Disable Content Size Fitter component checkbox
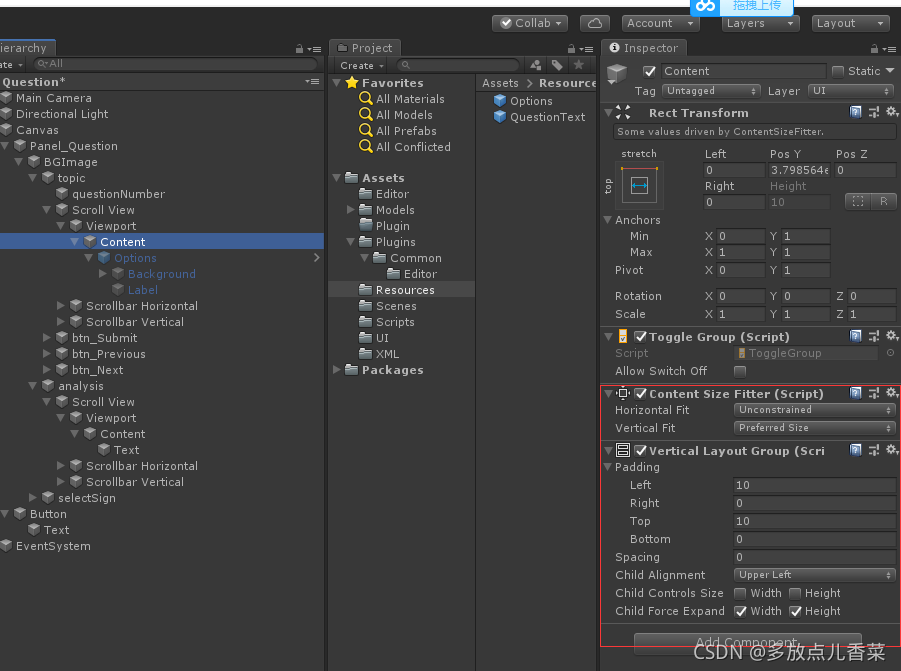The width and height of the screenshot is (901, 671). [x=640, y=394]
